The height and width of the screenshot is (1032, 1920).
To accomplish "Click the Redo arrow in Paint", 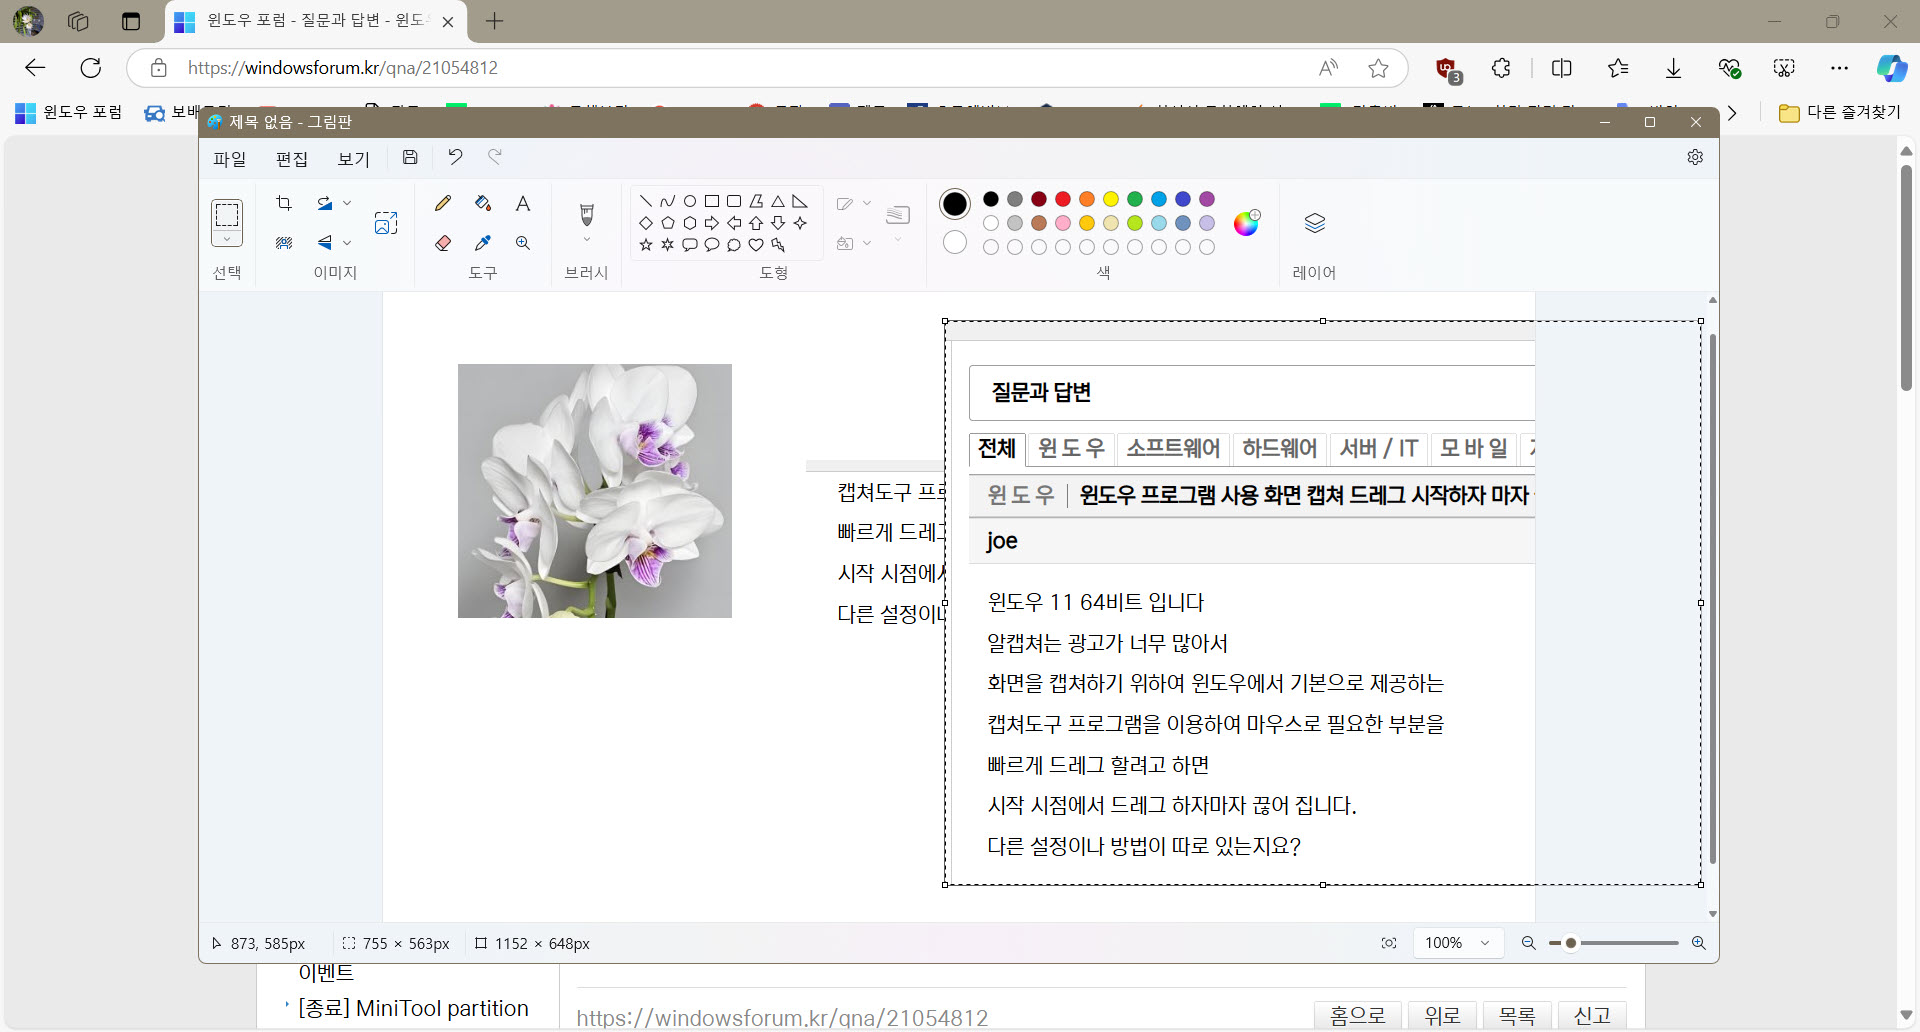I will 495,157.
